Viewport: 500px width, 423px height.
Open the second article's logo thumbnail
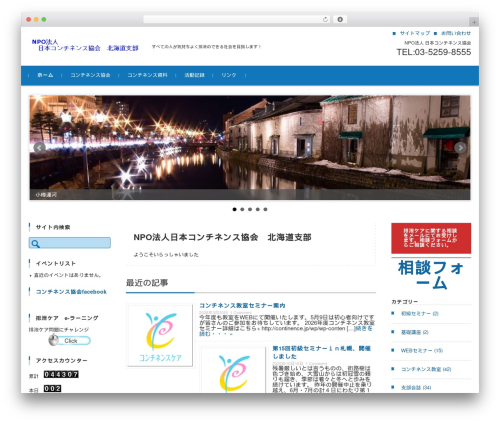(233, 370)
